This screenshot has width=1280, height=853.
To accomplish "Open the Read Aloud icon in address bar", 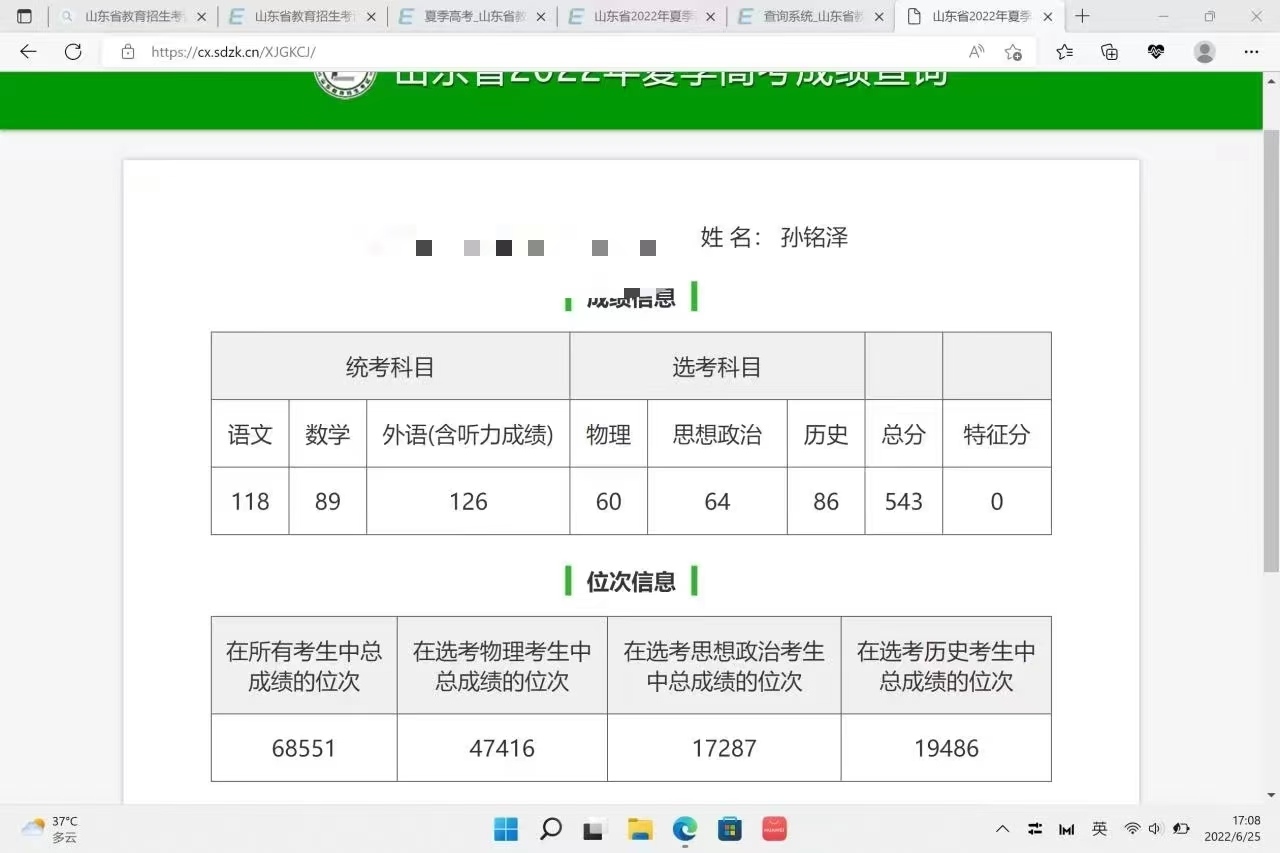I will pyautogui.click(x=976, y=52).
